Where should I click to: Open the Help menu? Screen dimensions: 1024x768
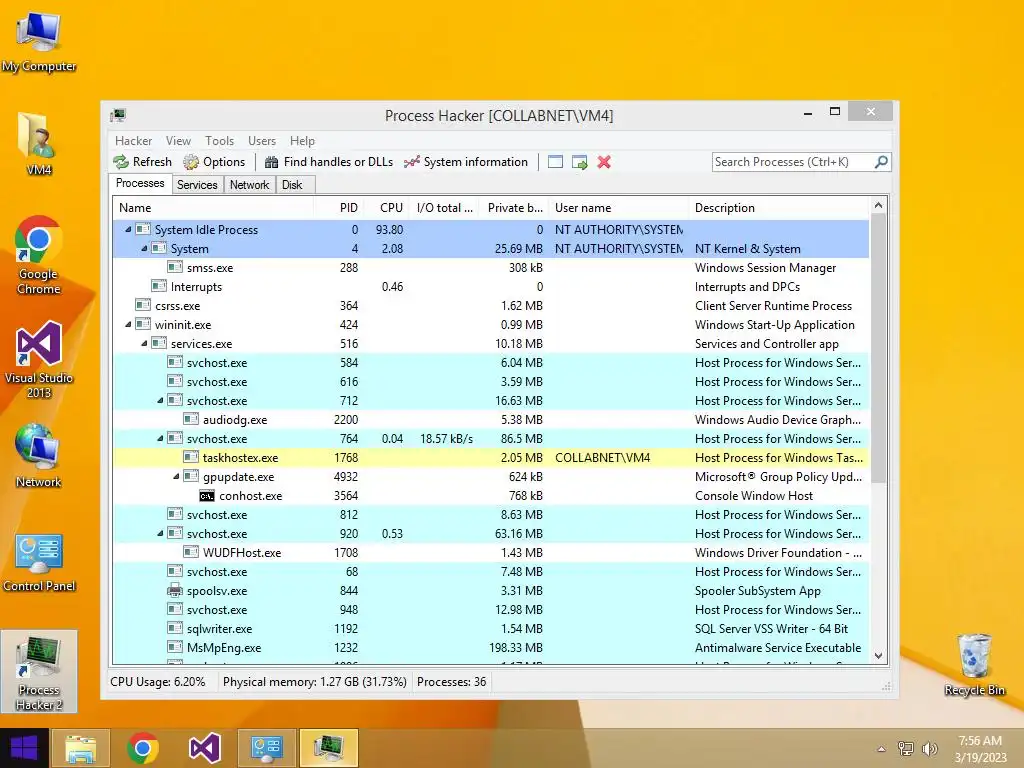pos(302,141)
